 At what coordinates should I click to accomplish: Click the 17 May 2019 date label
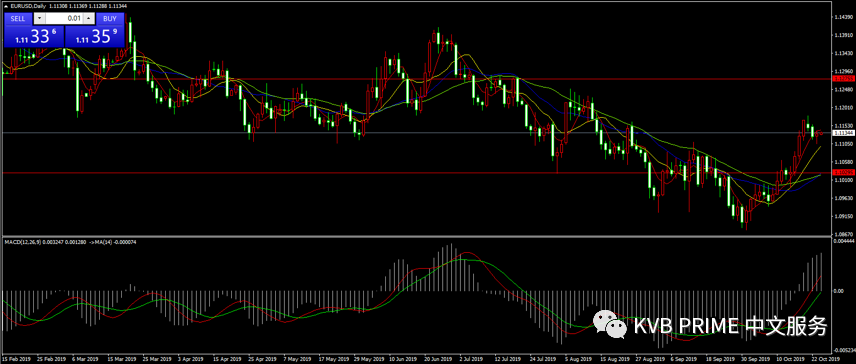tap(334, 360)
